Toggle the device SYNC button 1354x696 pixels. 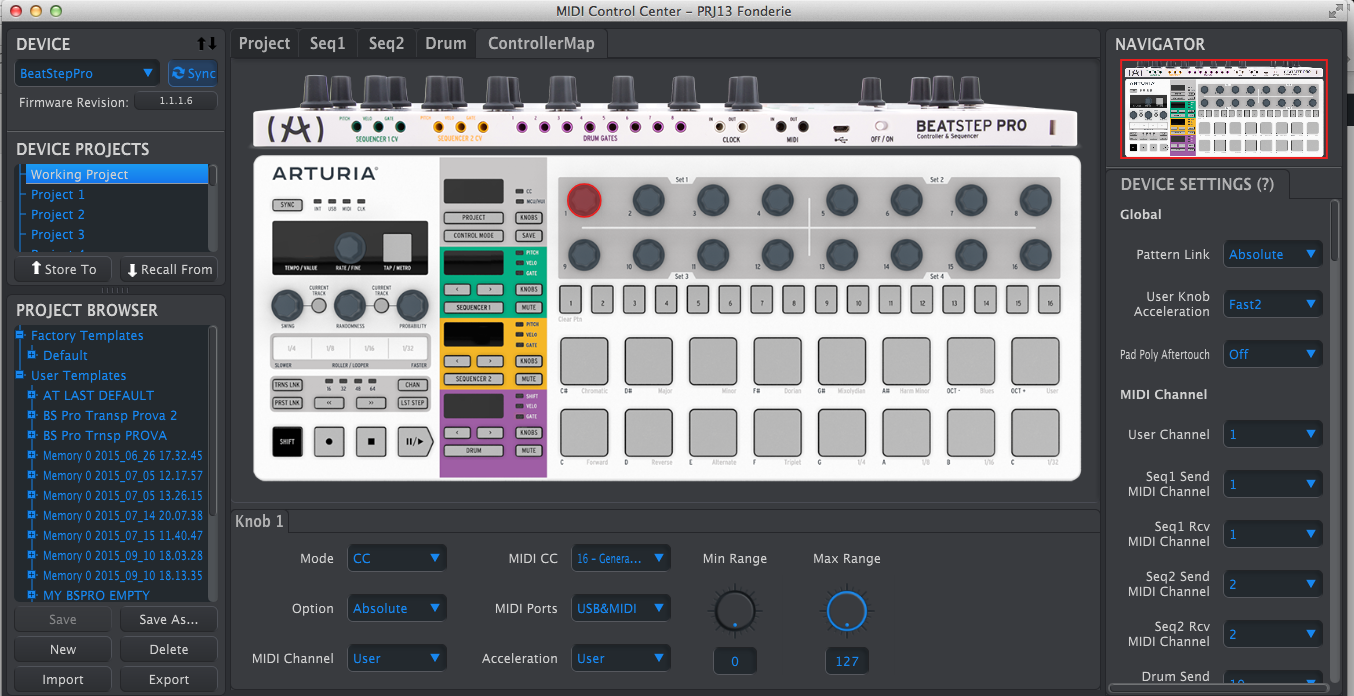point(287,205)
